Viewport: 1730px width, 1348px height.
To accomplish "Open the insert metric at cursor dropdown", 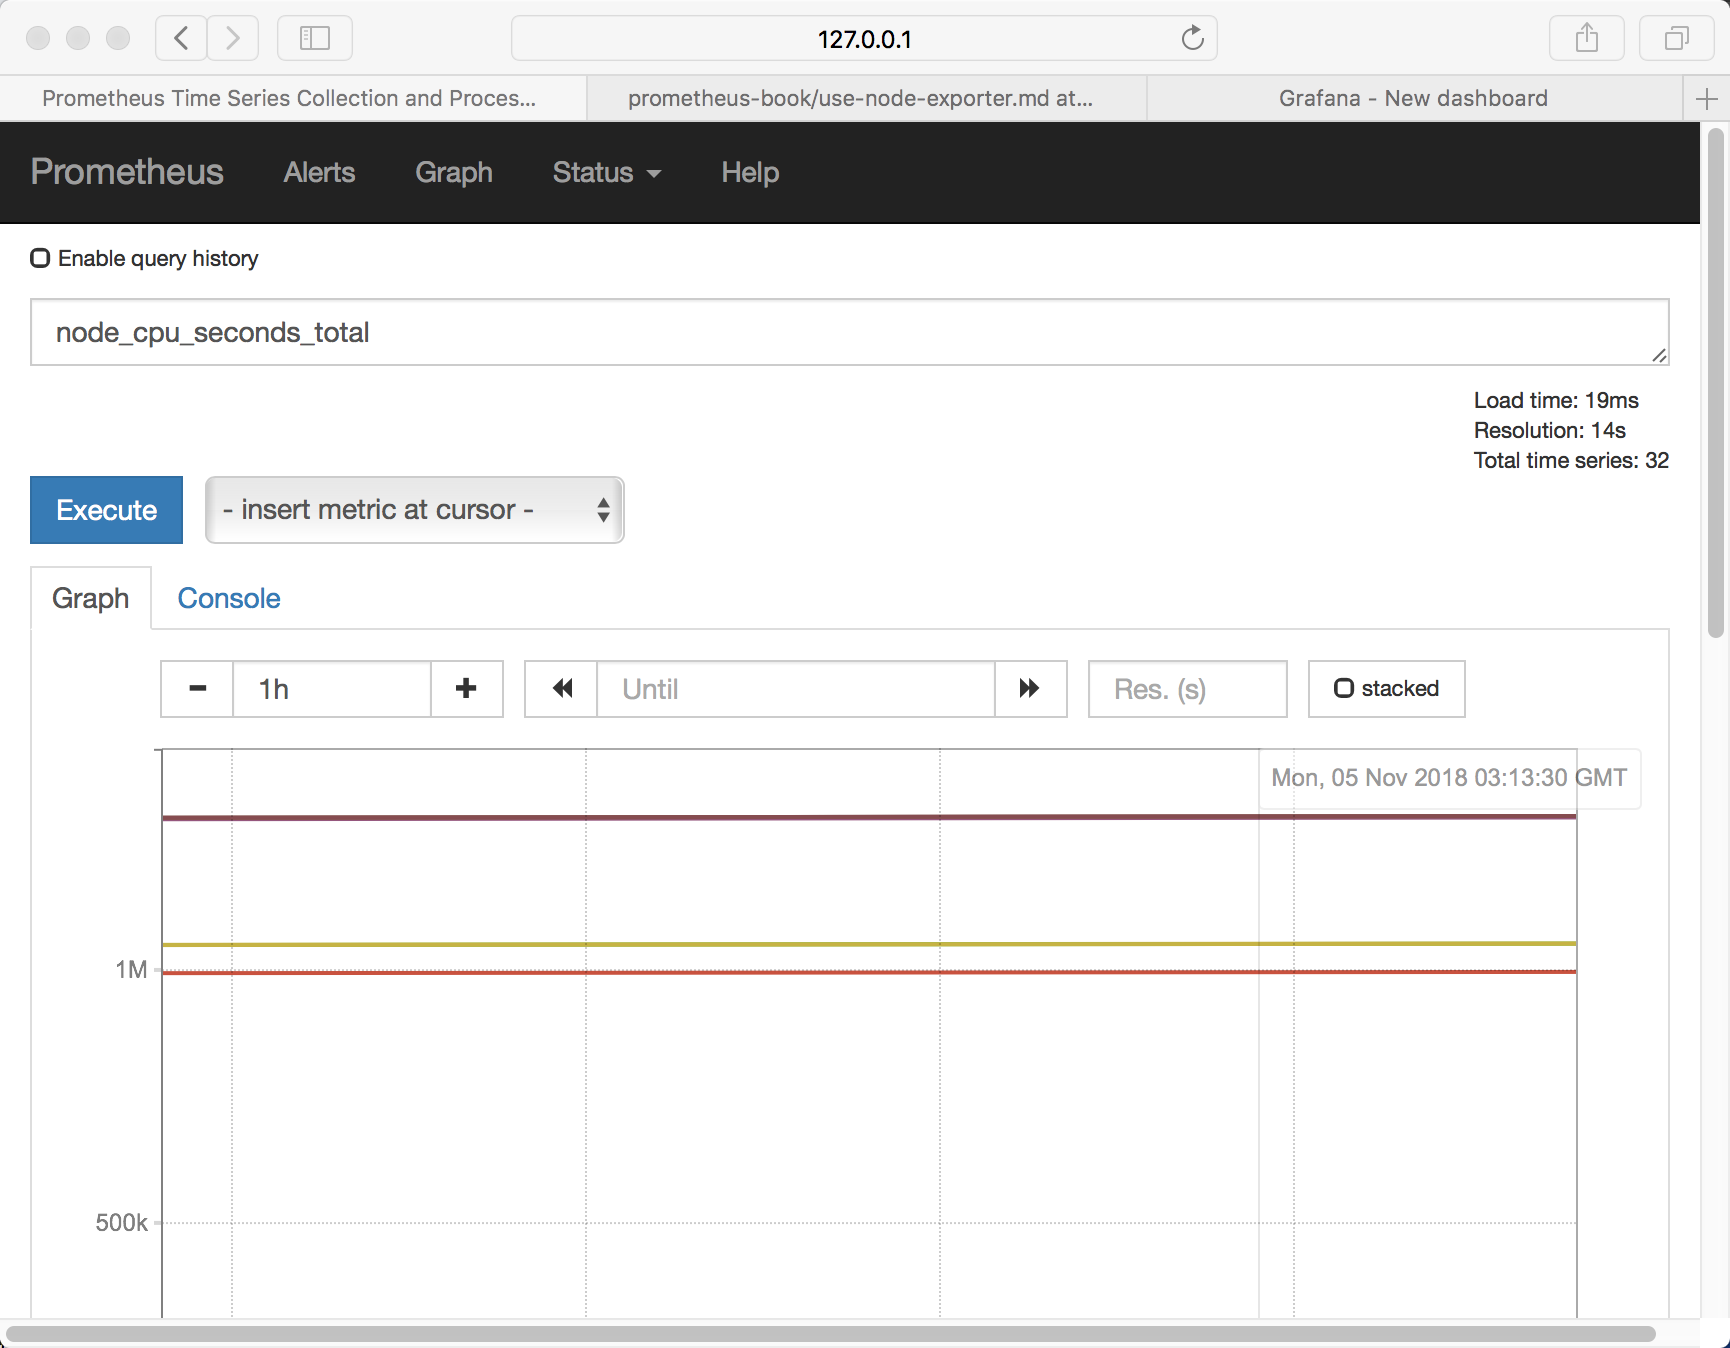I will (x=415, y=510).
